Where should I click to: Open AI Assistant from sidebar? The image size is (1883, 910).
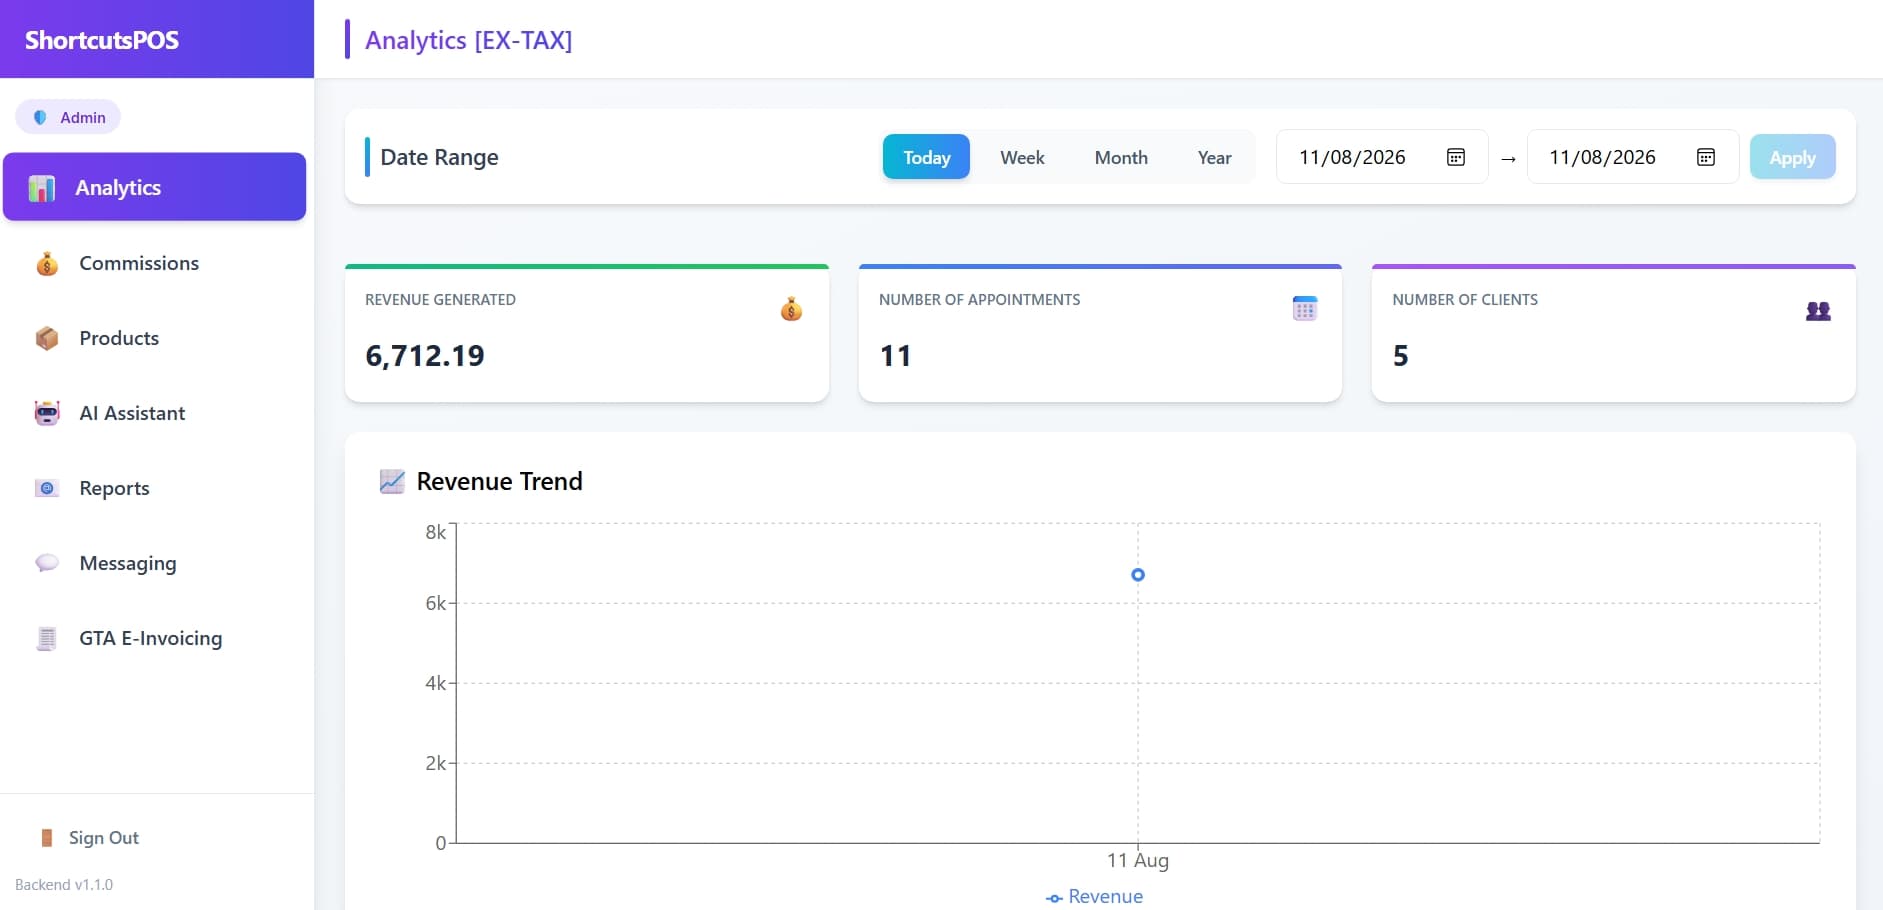tap(154, 413)
